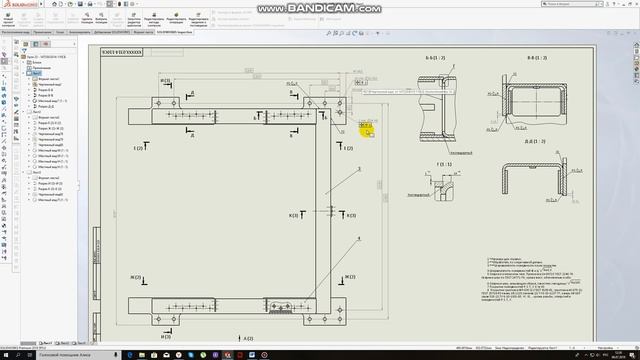Click the Open document icon
This screenshot has height=360, width=640.
click(70, 4)
